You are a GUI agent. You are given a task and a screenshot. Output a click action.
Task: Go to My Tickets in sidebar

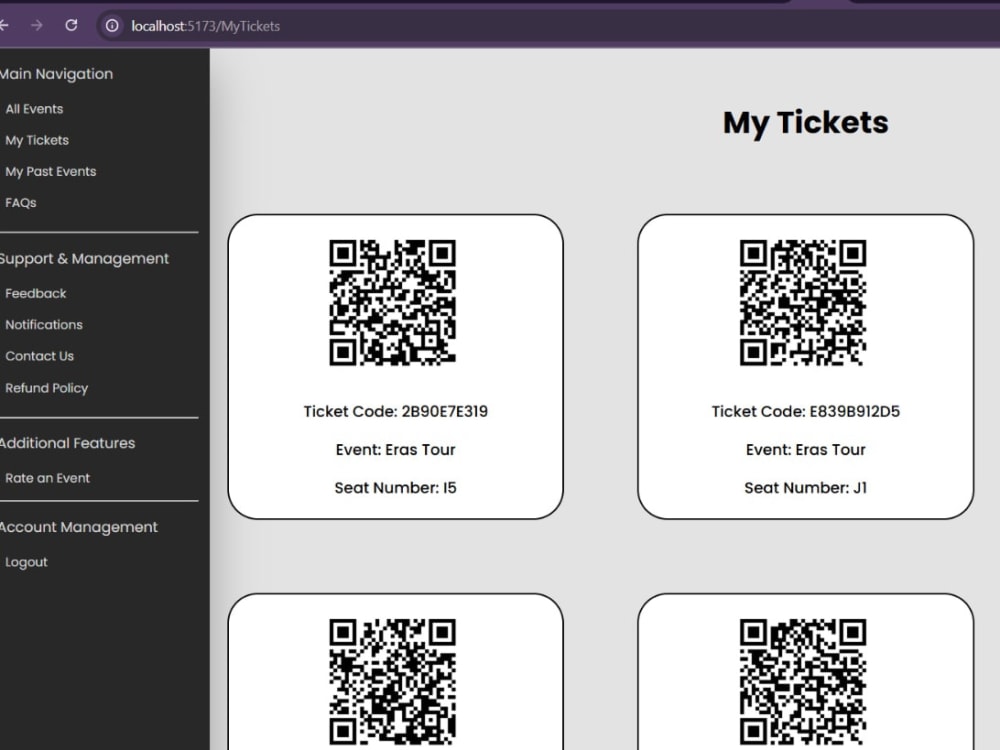(37, 140)
